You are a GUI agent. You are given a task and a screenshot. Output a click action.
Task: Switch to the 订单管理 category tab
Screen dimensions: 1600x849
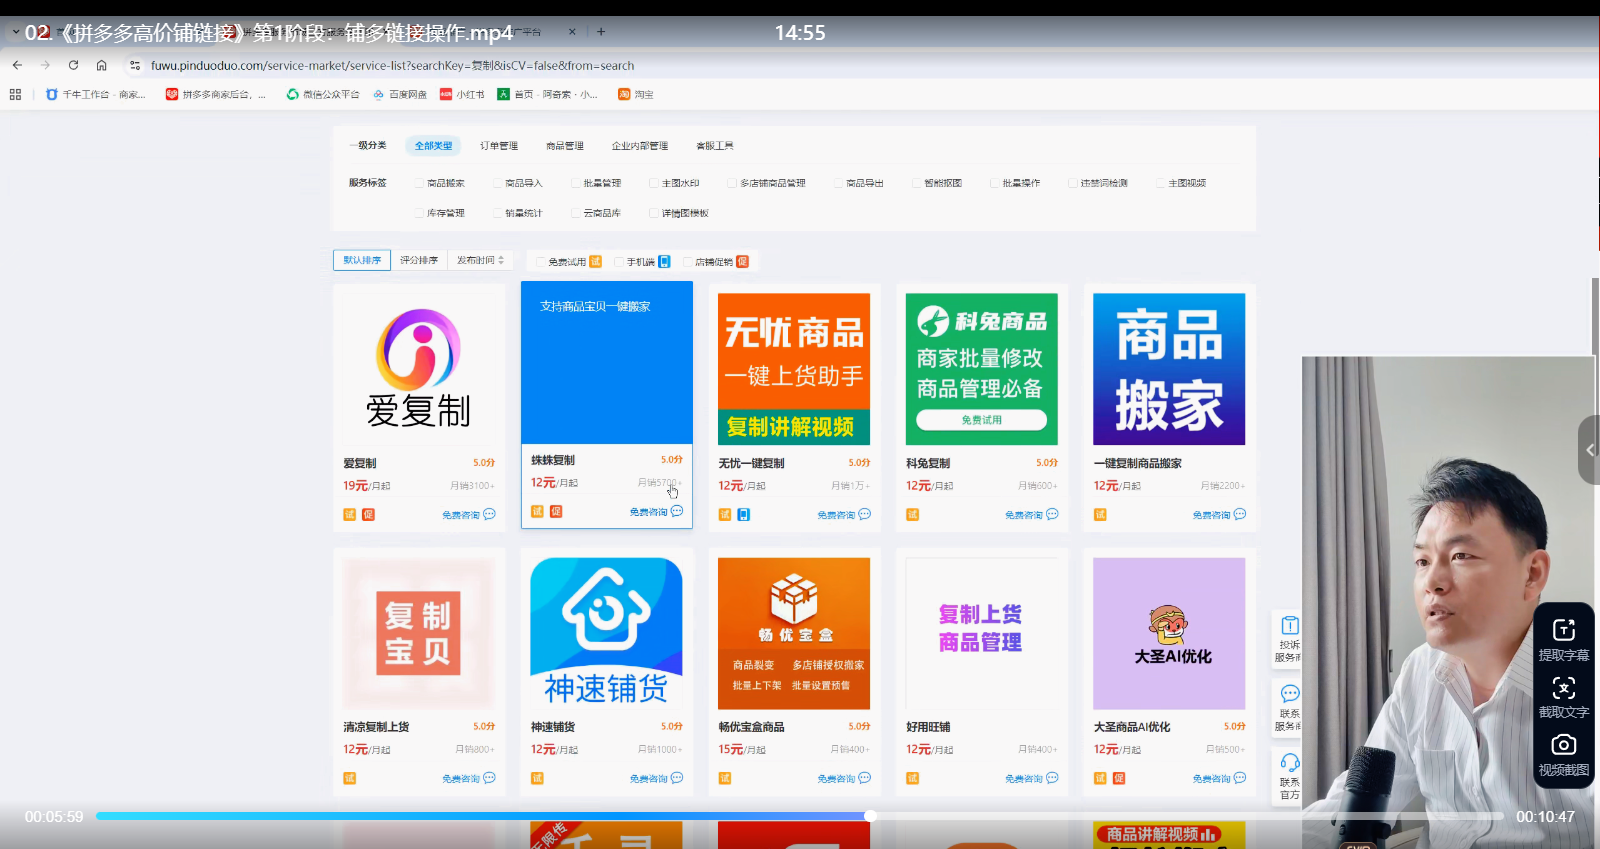[x=499, y=146]
